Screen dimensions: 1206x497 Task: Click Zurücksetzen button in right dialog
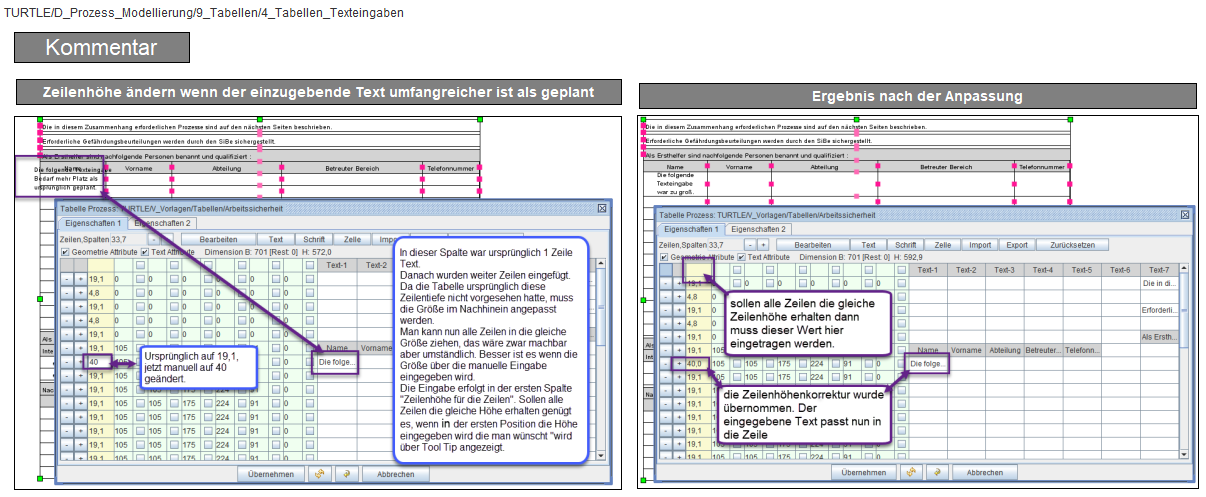click(1072, 245)
